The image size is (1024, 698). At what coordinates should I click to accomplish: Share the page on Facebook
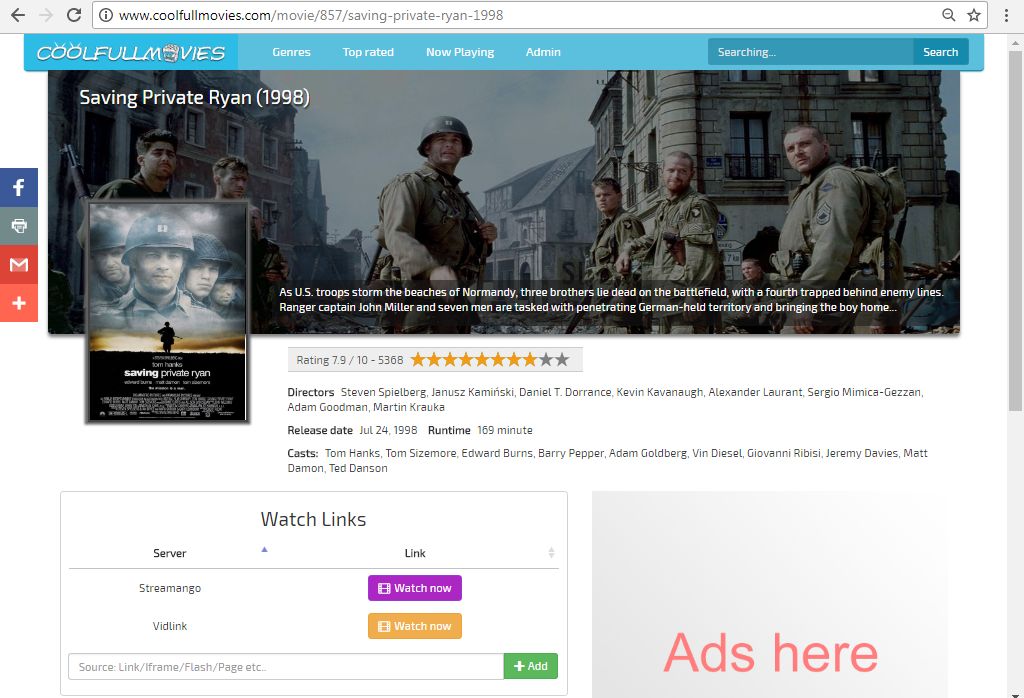tap(19, 187)
